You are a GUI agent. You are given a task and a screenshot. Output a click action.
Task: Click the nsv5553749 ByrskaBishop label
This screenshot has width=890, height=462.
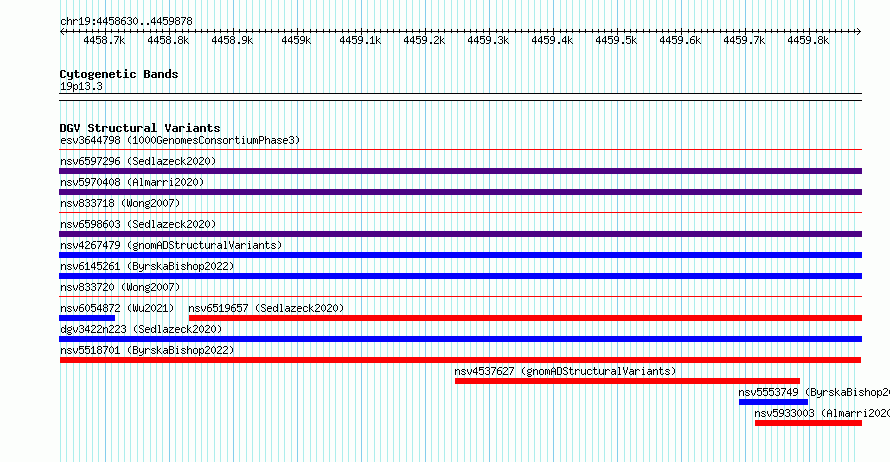pyautogui.click(x=814, y=392)
